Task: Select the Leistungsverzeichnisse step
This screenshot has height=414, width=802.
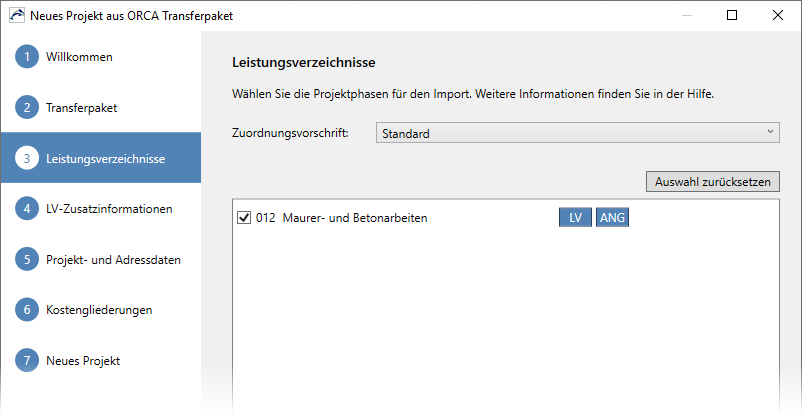Action: [100, 158]
